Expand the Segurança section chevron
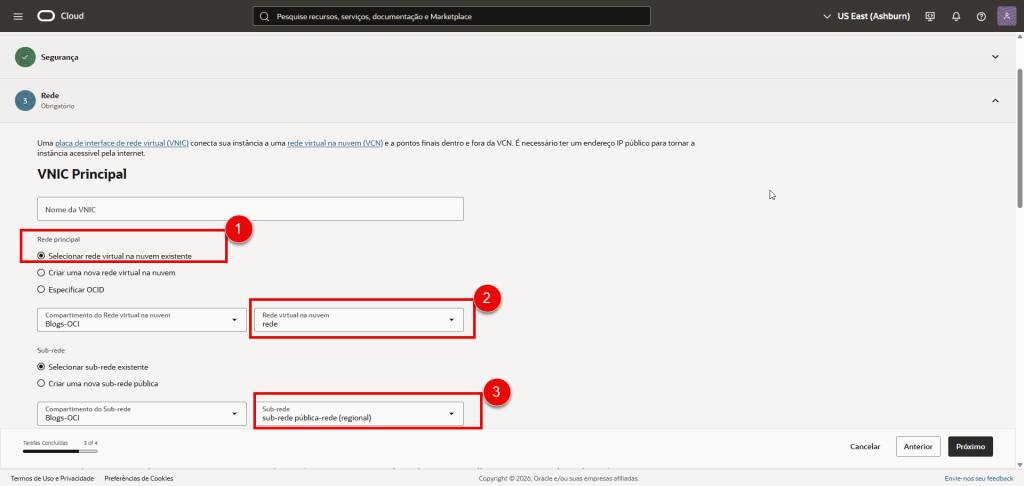Image resolution: width=1024 pixels, height=486 pixels. [x=995, y=57]
